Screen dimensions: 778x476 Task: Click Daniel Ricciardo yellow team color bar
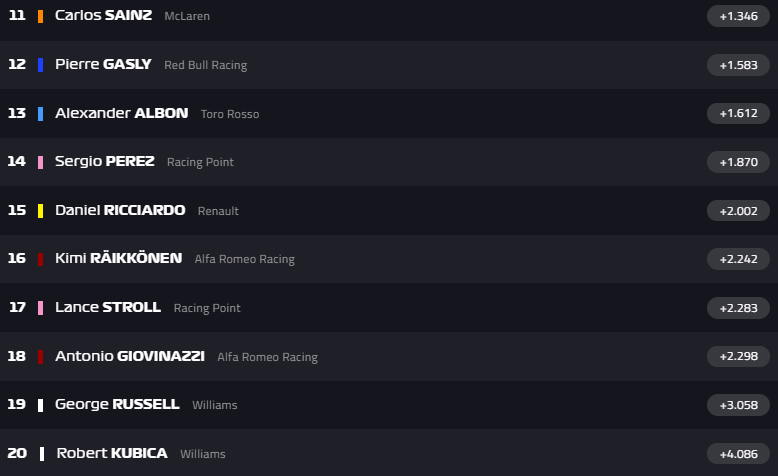(x=40, y=211)
